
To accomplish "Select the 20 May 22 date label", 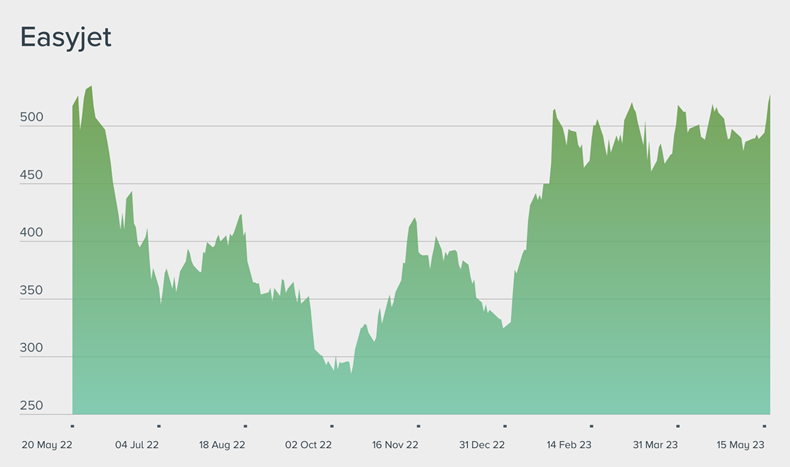I will 49,444.
